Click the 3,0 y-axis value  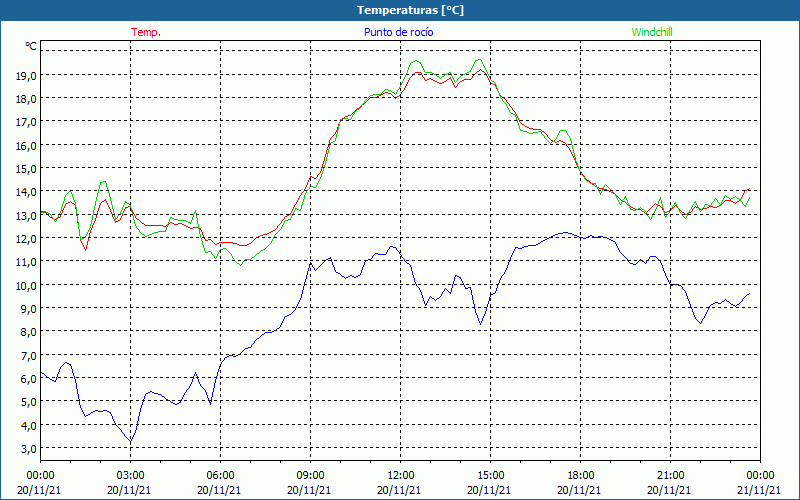coord(29,448)
